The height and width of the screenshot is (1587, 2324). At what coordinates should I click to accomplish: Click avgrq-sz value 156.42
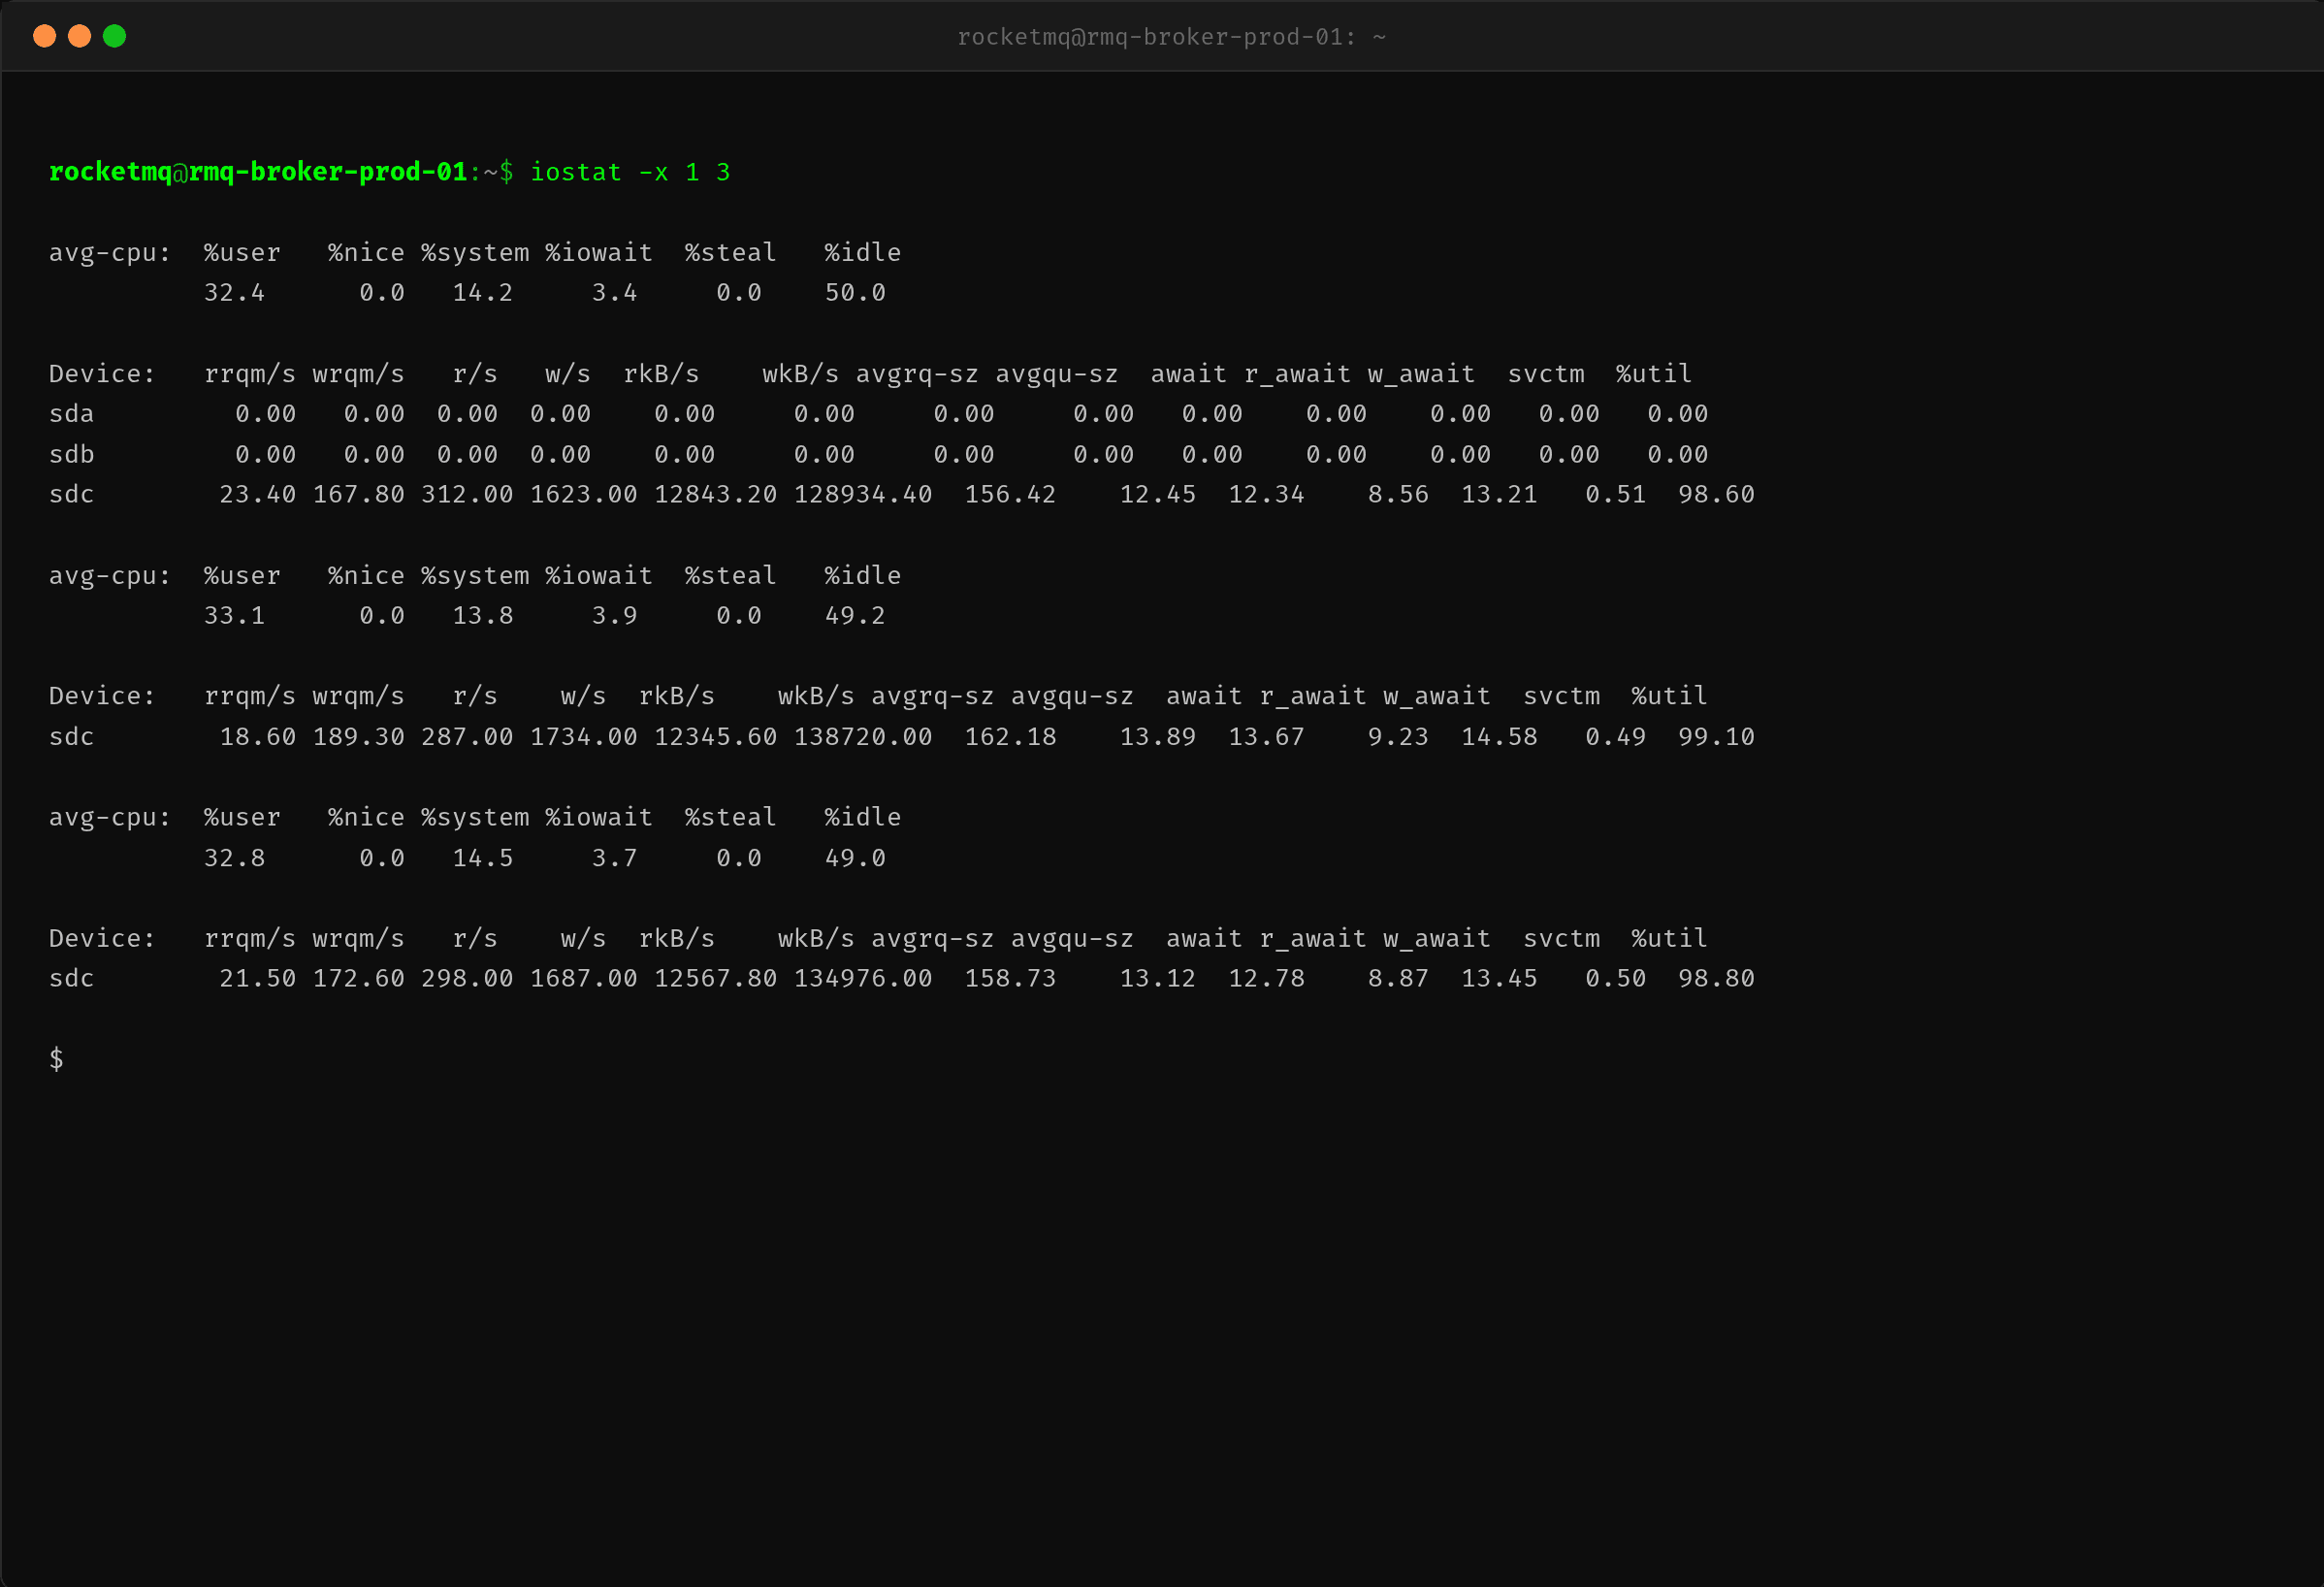(x=1010, y=495)
